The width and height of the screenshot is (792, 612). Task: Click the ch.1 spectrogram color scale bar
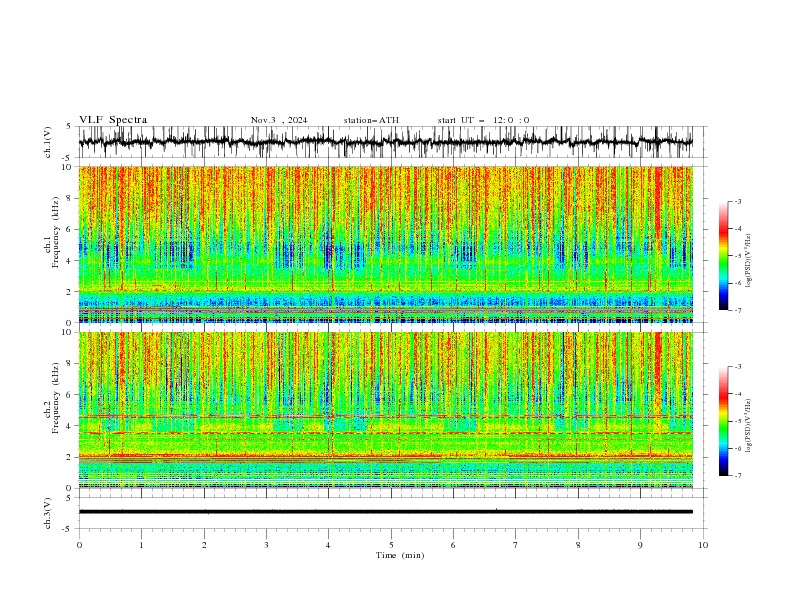[x=723, y=256]
